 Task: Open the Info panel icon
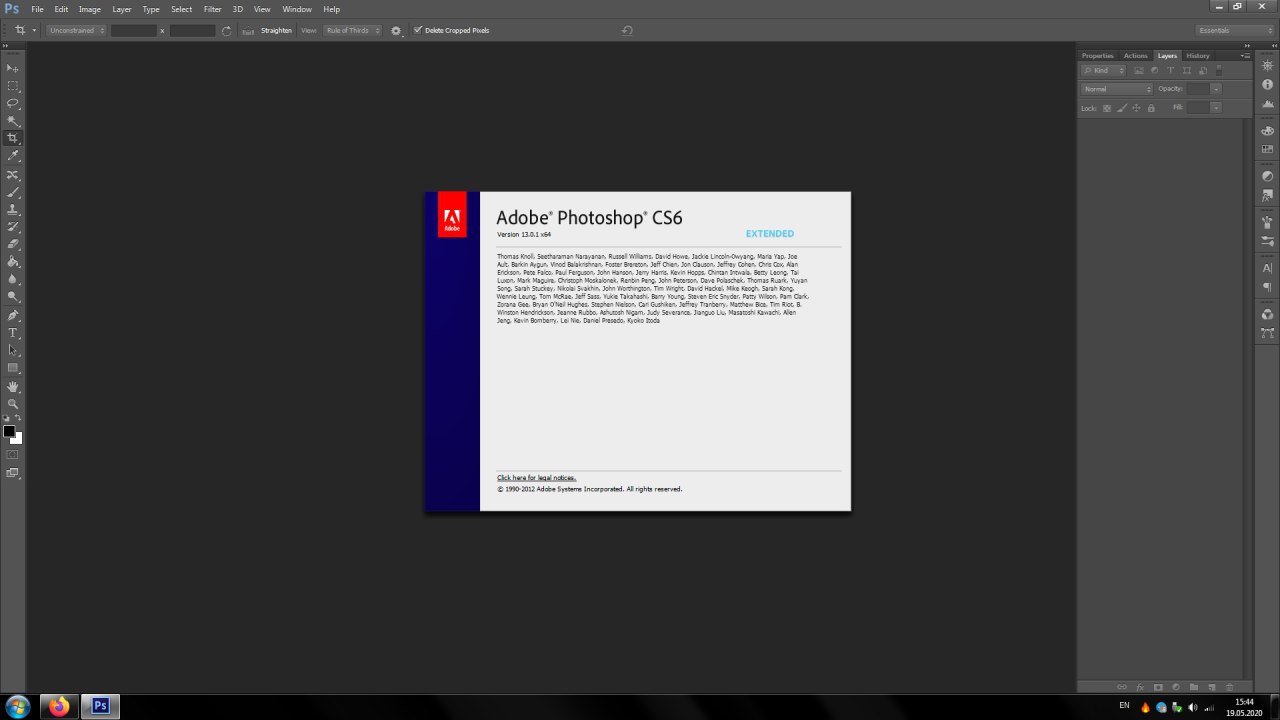(1267, 85)
